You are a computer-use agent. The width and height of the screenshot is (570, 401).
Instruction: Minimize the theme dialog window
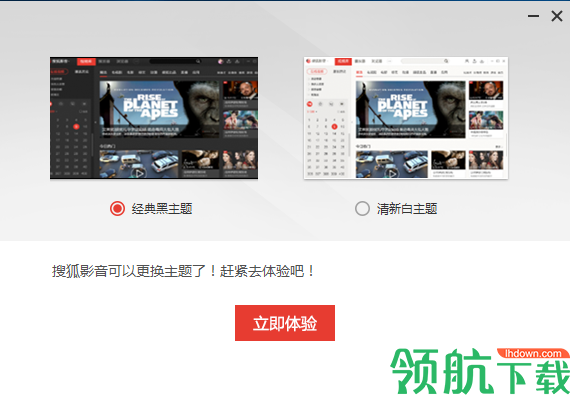pos(533,16)
